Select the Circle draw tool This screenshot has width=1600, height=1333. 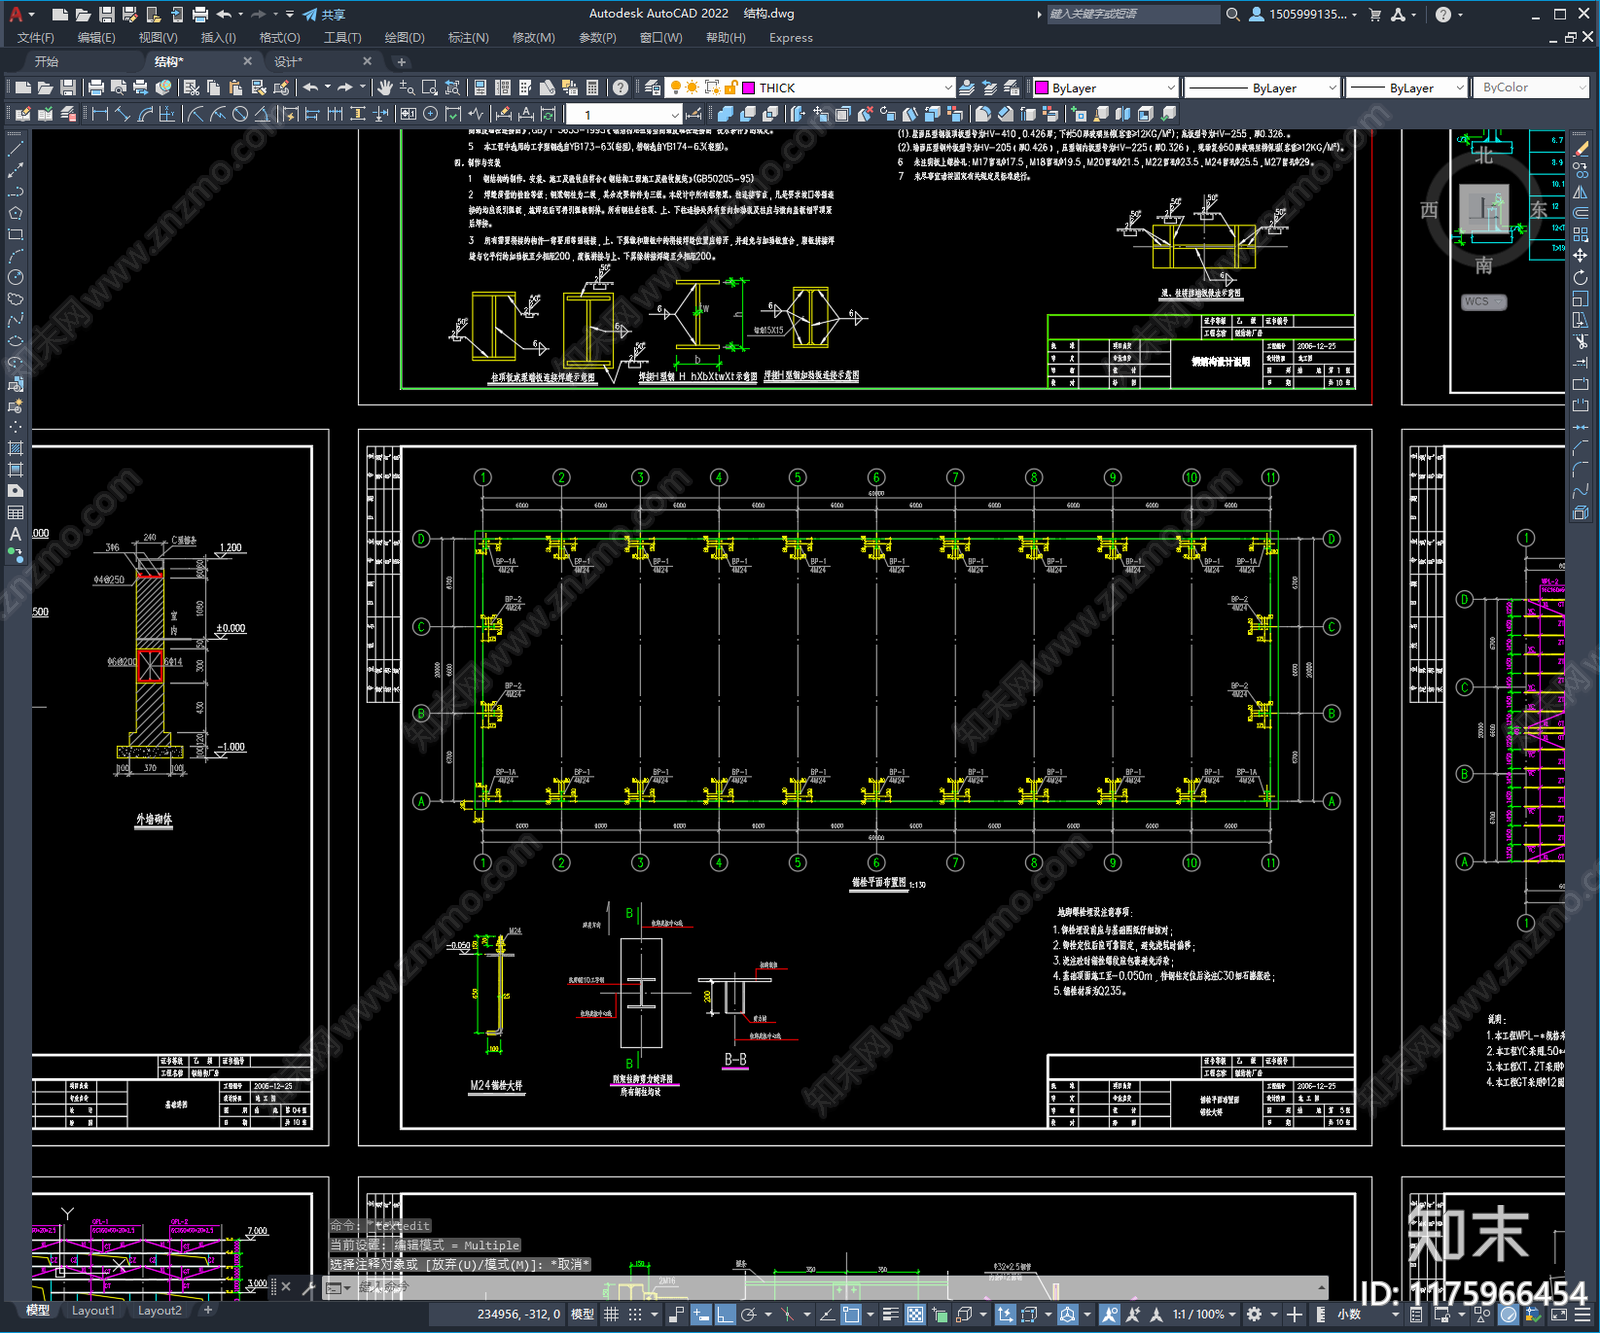tap(15, 277)
